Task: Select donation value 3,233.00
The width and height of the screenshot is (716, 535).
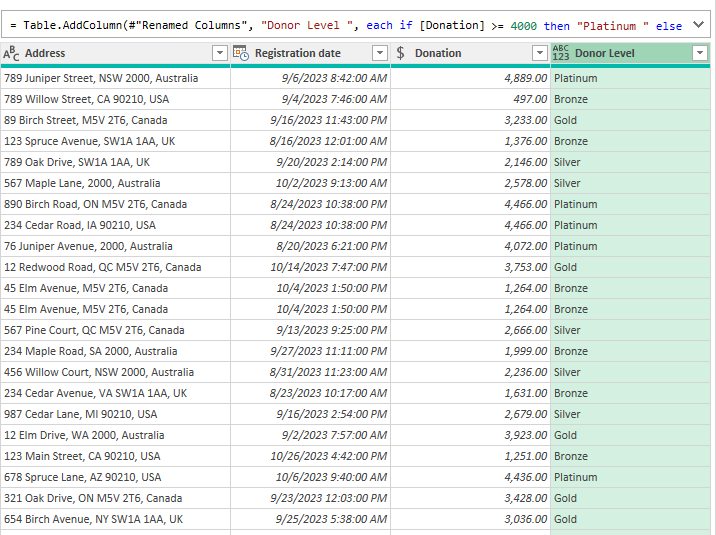Action: (471, 120)
